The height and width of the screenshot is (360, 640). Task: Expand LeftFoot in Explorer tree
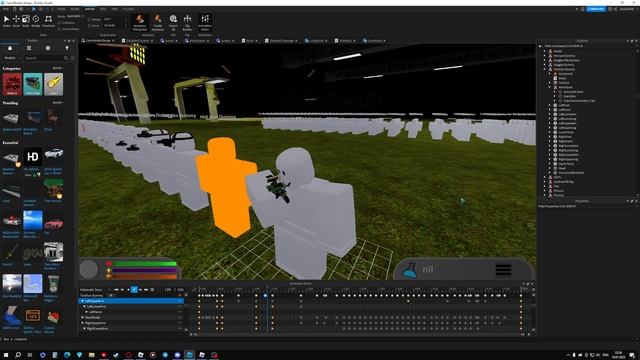click(x=549, y=105)
